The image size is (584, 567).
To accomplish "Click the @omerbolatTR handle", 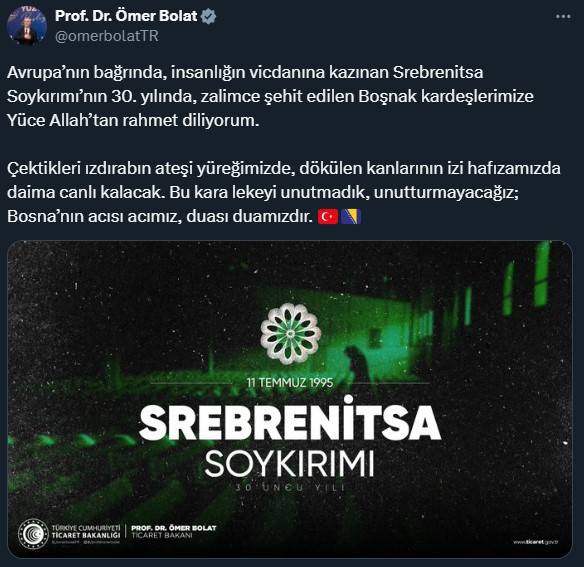I will click(x=107, y=36).
